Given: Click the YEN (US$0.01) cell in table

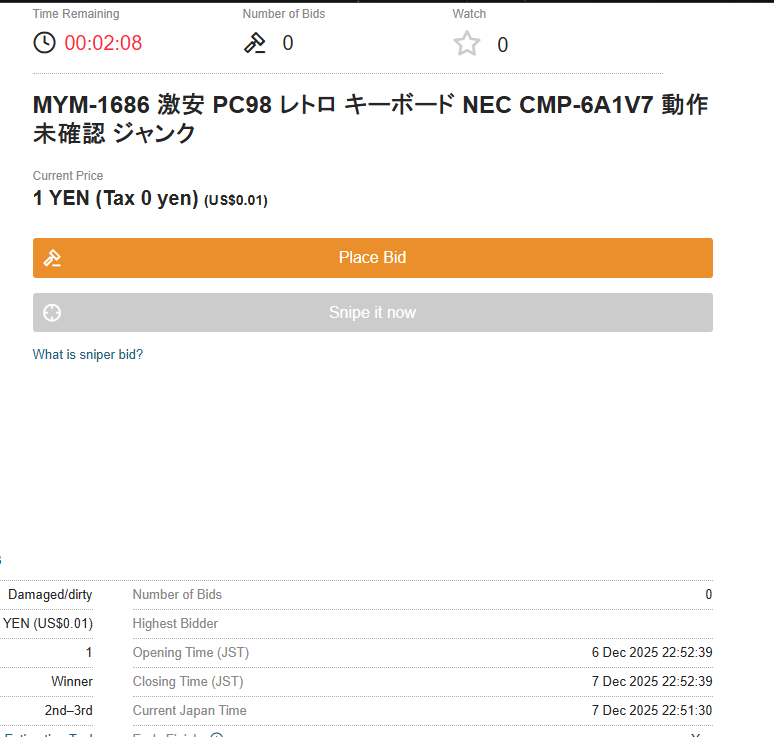Looking at the screenshot, I should (x=47, y=623).
